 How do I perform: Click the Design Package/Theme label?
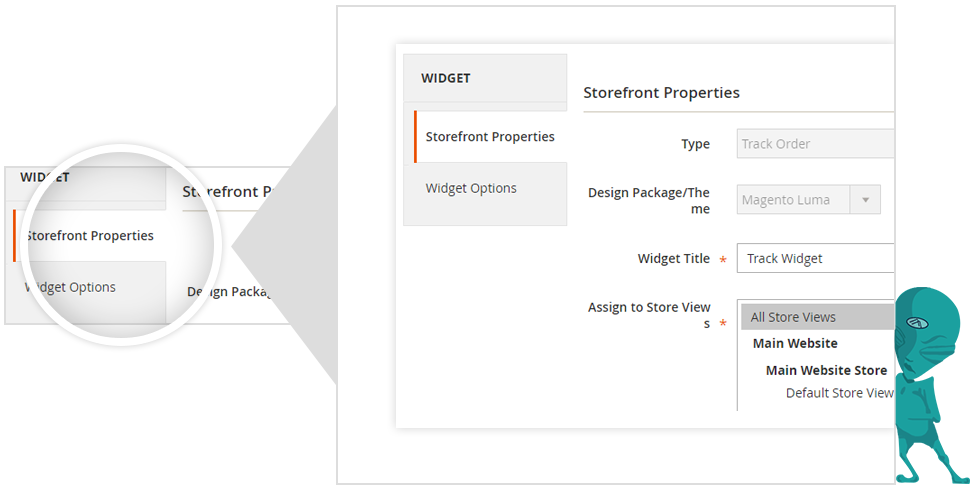point(648,200)
